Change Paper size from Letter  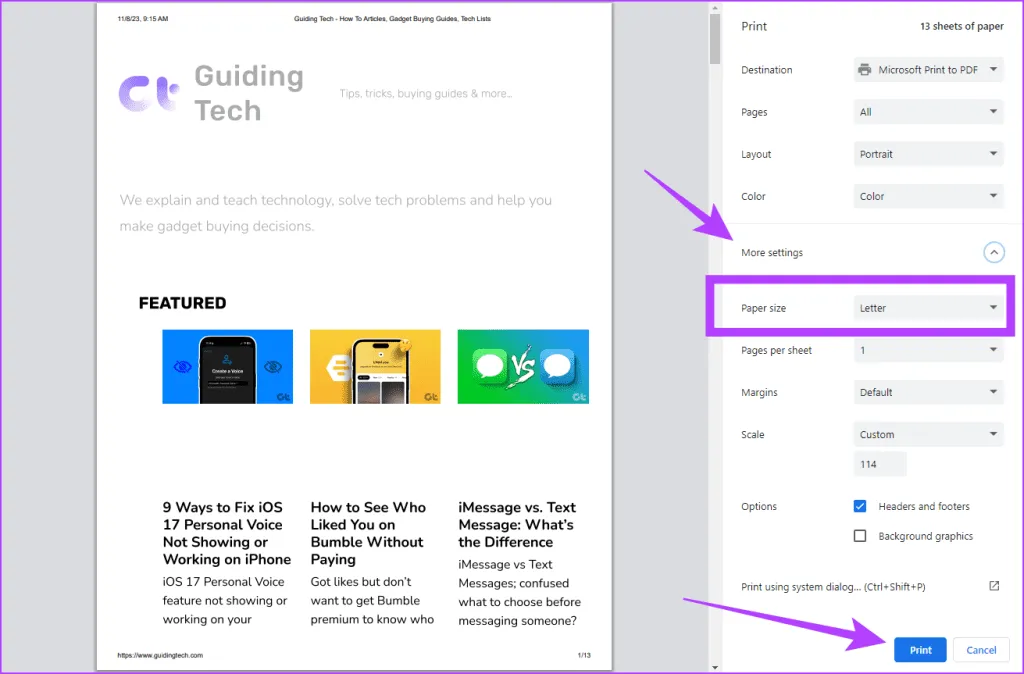[928, 308]
